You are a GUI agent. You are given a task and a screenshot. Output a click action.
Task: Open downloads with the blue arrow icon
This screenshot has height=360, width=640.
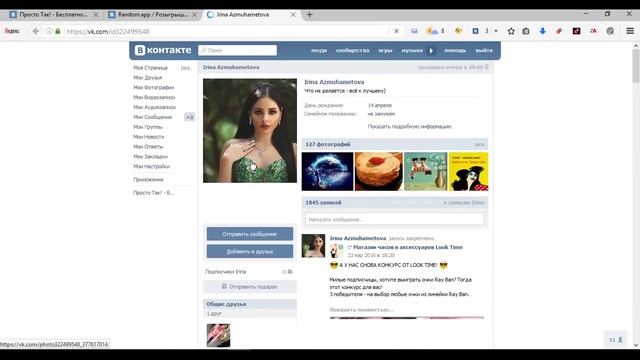coord(542,31)
